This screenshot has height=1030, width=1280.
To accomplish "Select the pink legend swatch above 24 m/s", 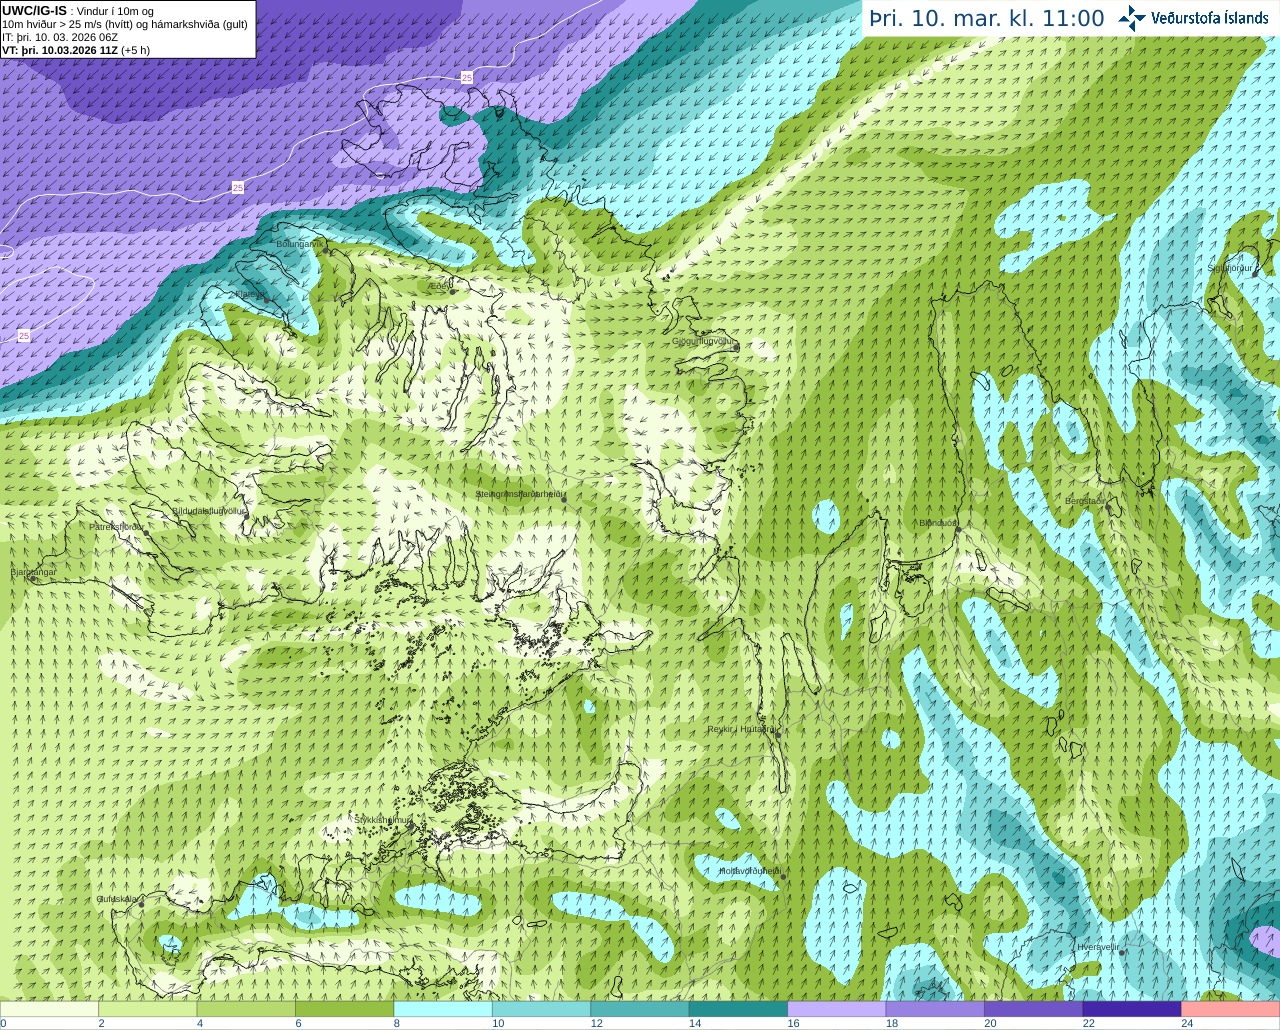I will pos(1231,1009).
